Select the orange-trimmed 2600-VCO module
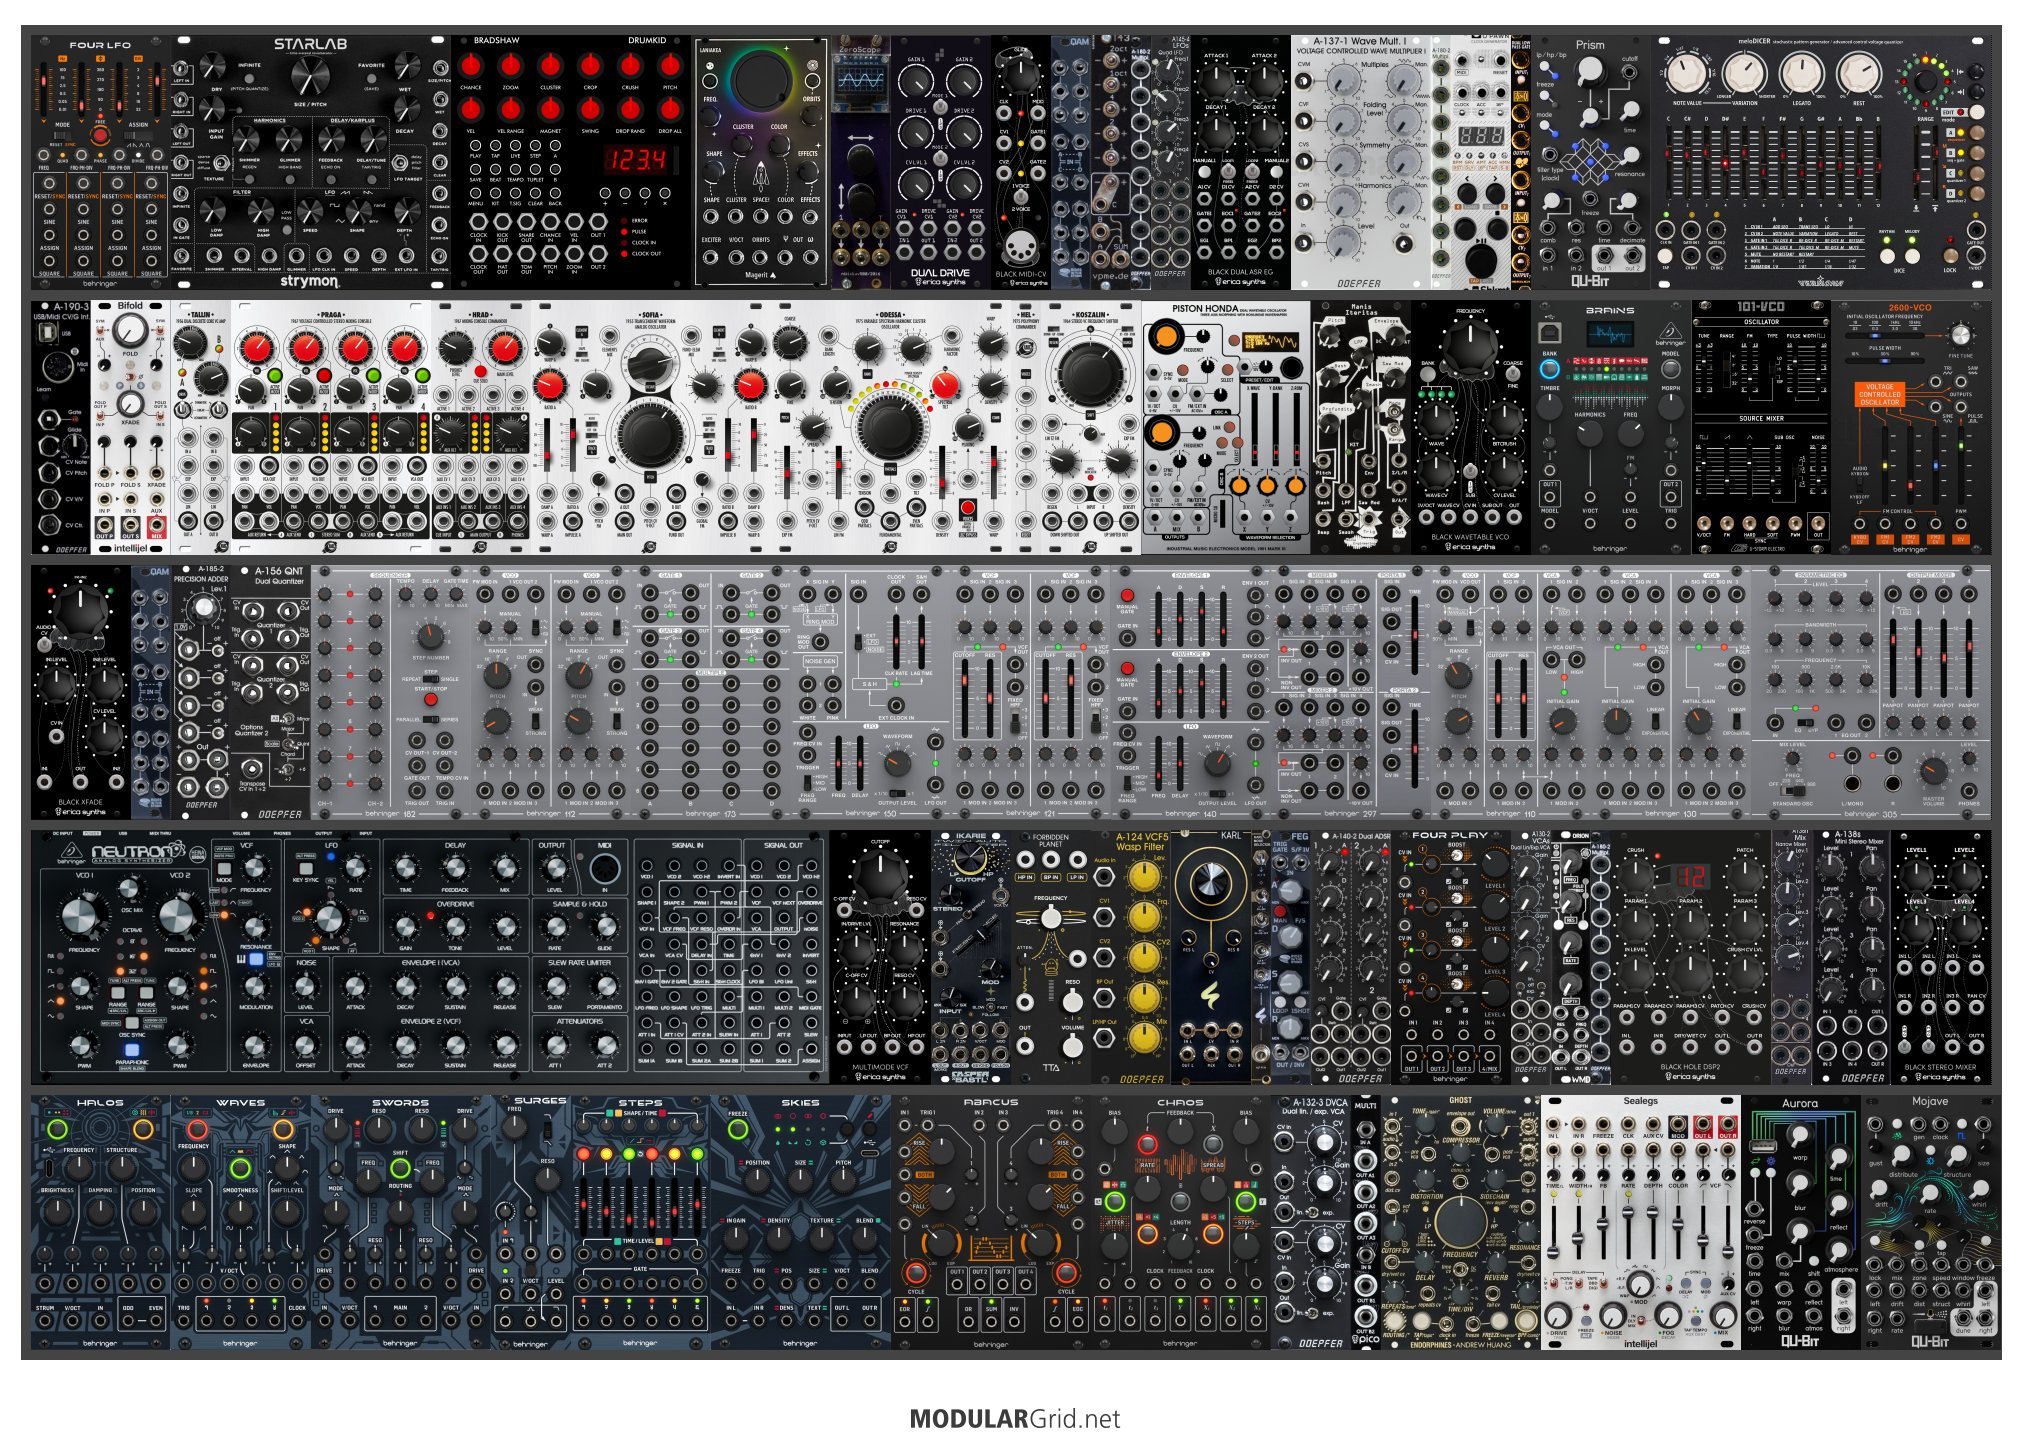2032x1440 pixels. tap(1910, 427)
